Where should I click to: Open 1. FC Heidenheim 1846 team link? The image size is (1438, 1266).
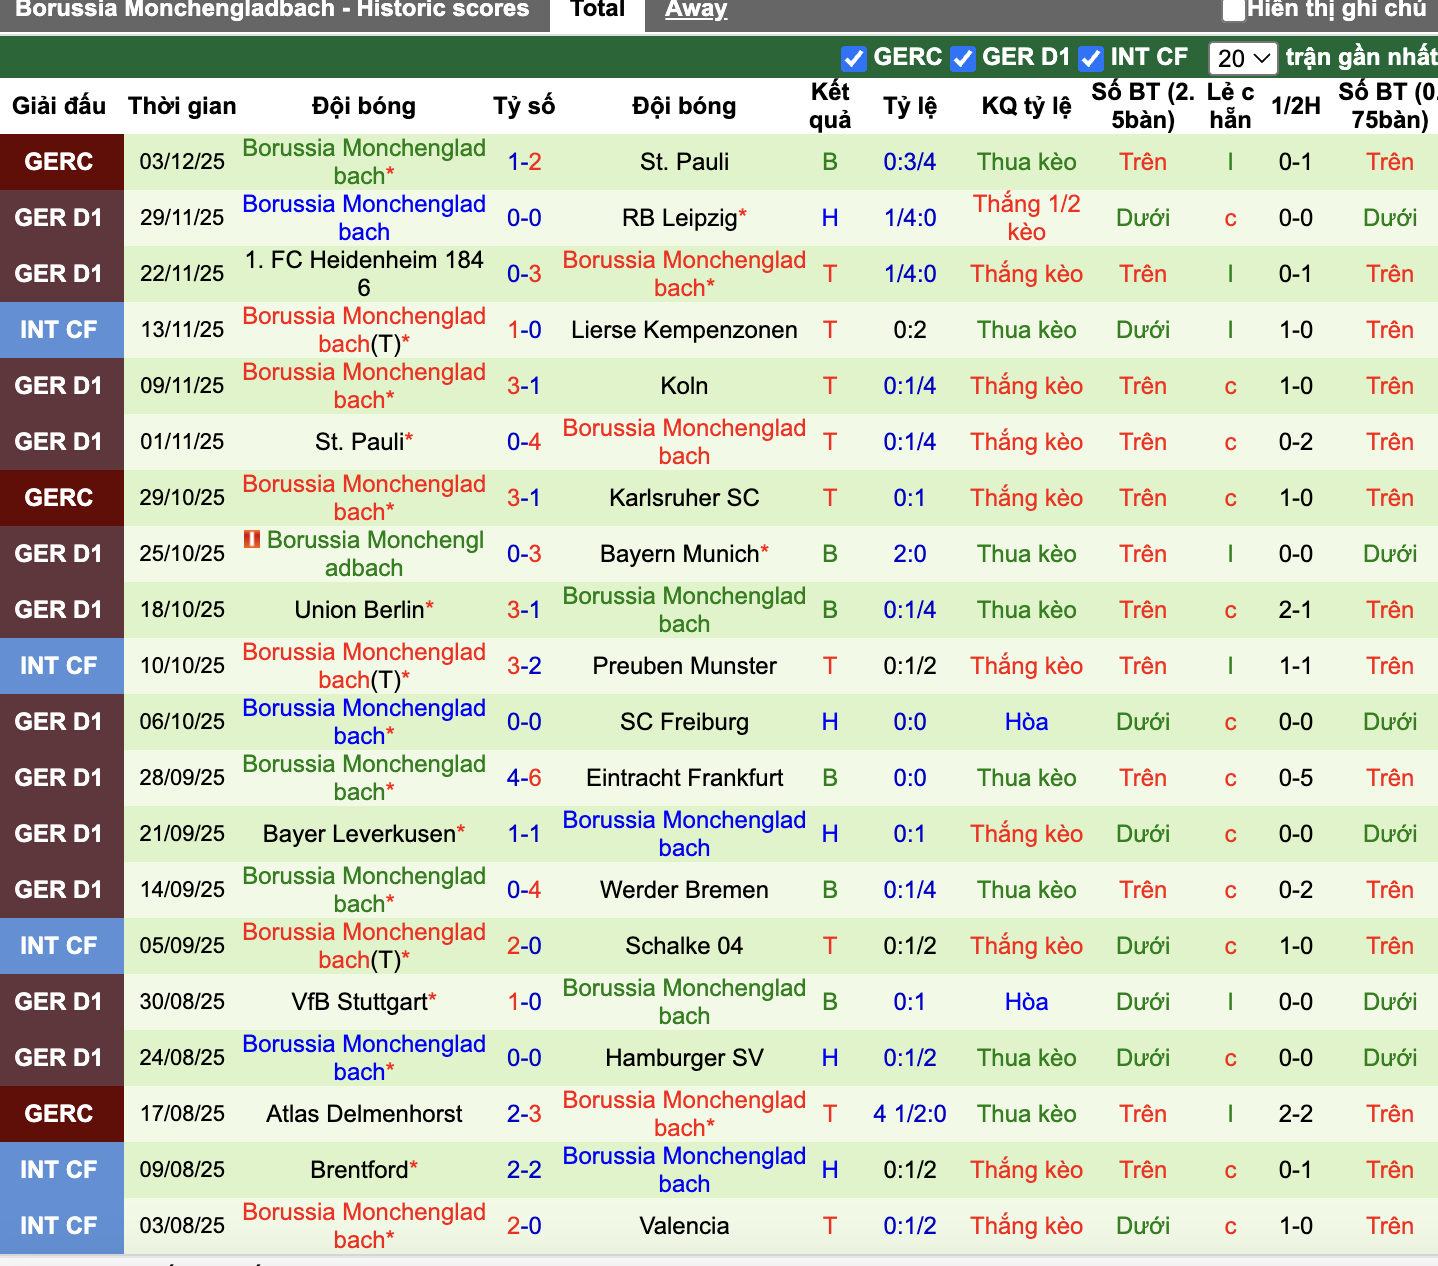[x=364, y=274]
